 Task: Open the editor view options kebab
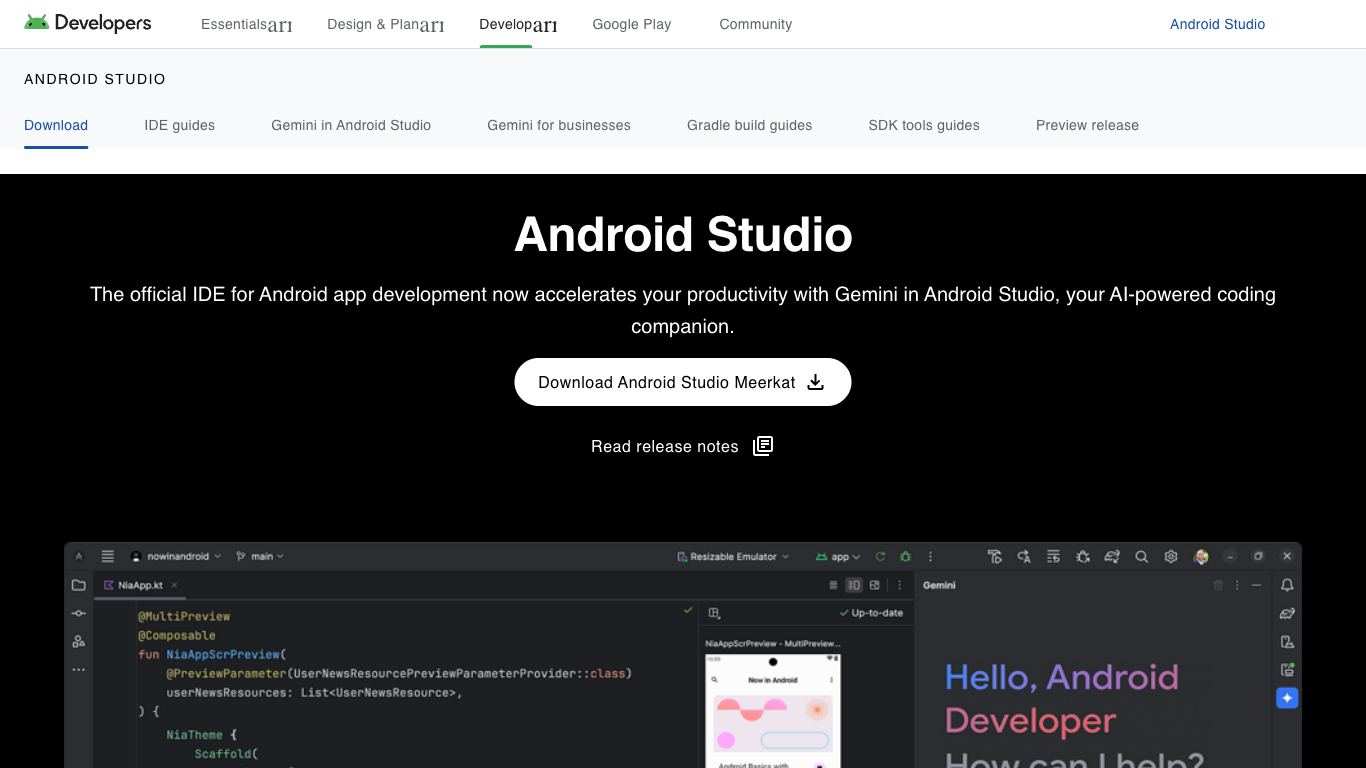pos(900,585)
